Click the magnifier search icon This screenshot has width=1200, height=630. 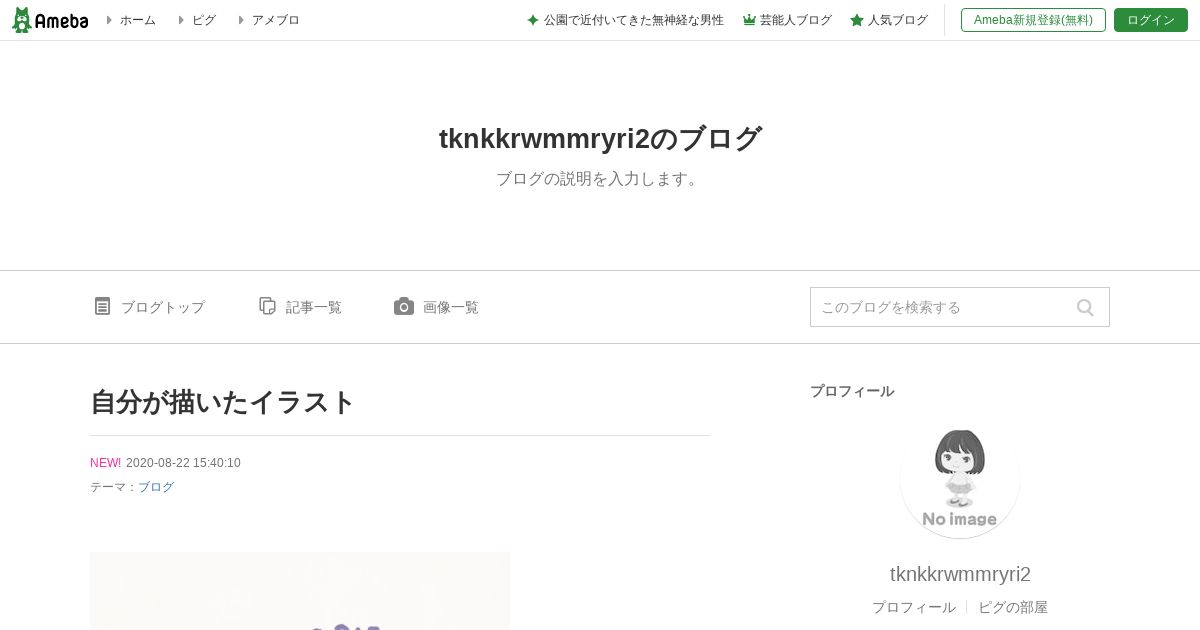(1085, 307)
